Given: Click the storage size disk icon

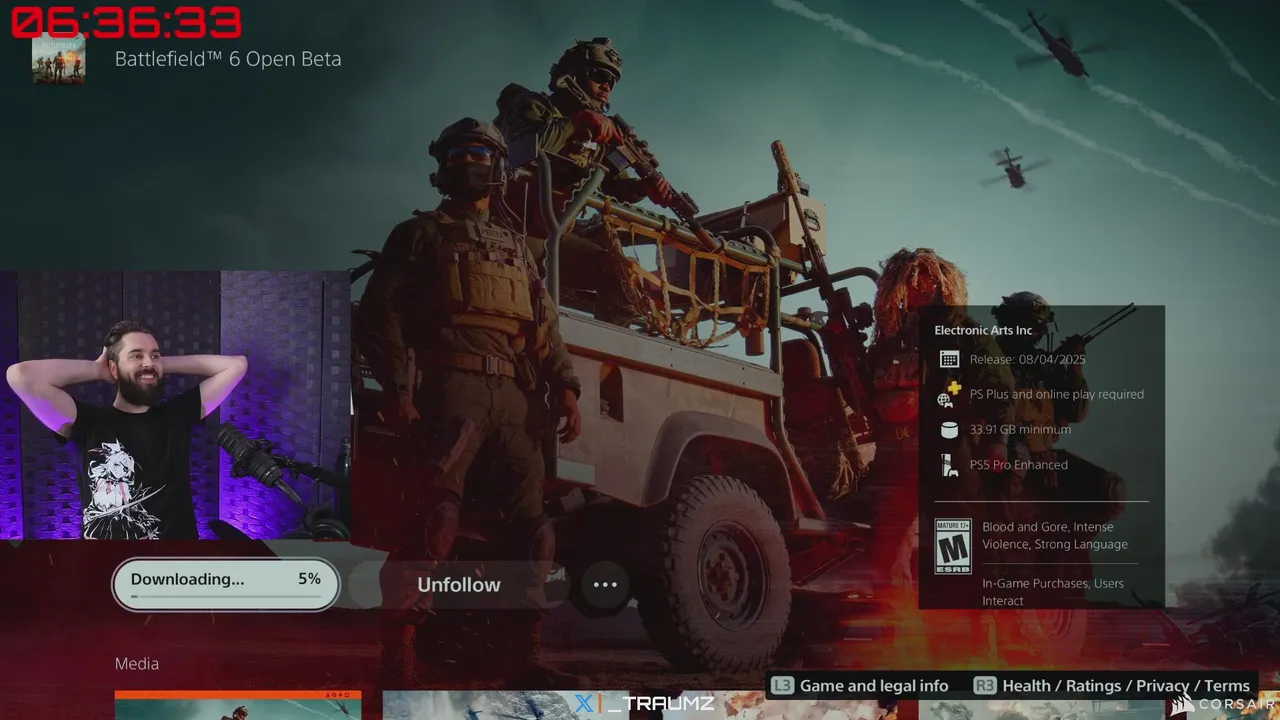Looking at the screenshot, I should tap(949, 430).
